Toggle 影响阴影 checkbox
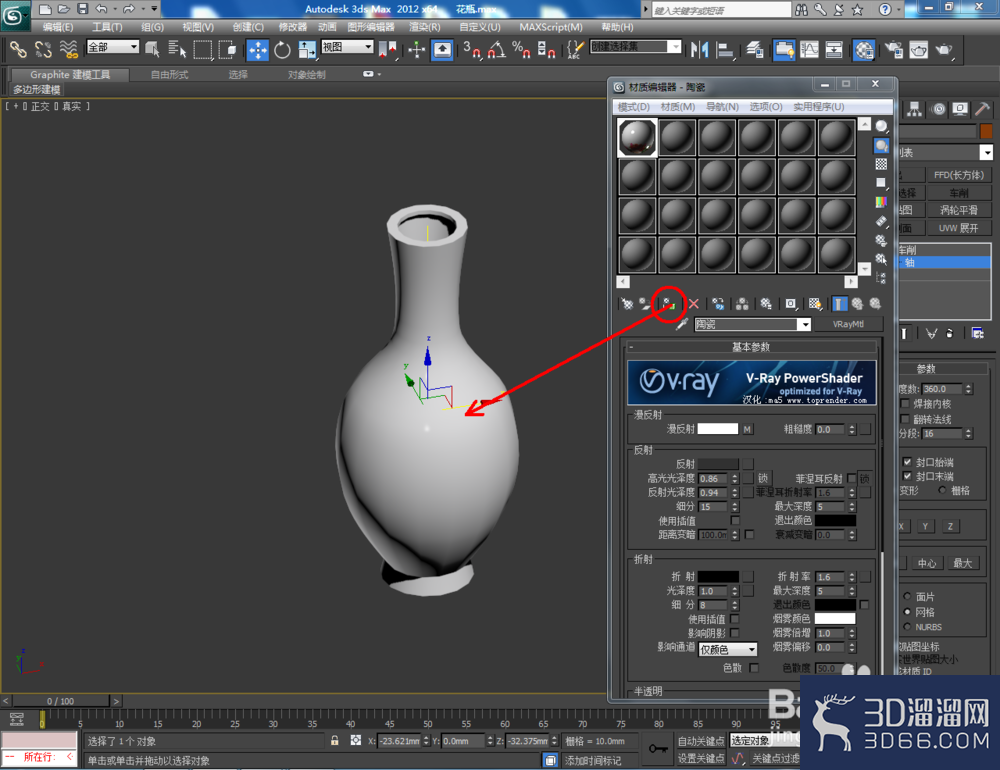Screen dimensions: 1000x770 pyautogui.click(x=735, y=633)
